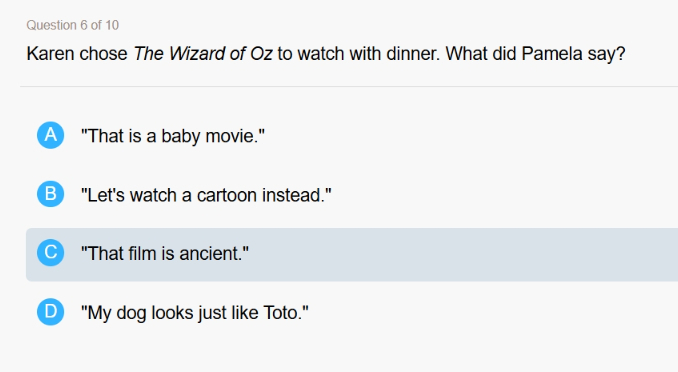Click the word "ancient" in option C
The width and height of the screenshot is (678, 372).
tap(211, 253)
